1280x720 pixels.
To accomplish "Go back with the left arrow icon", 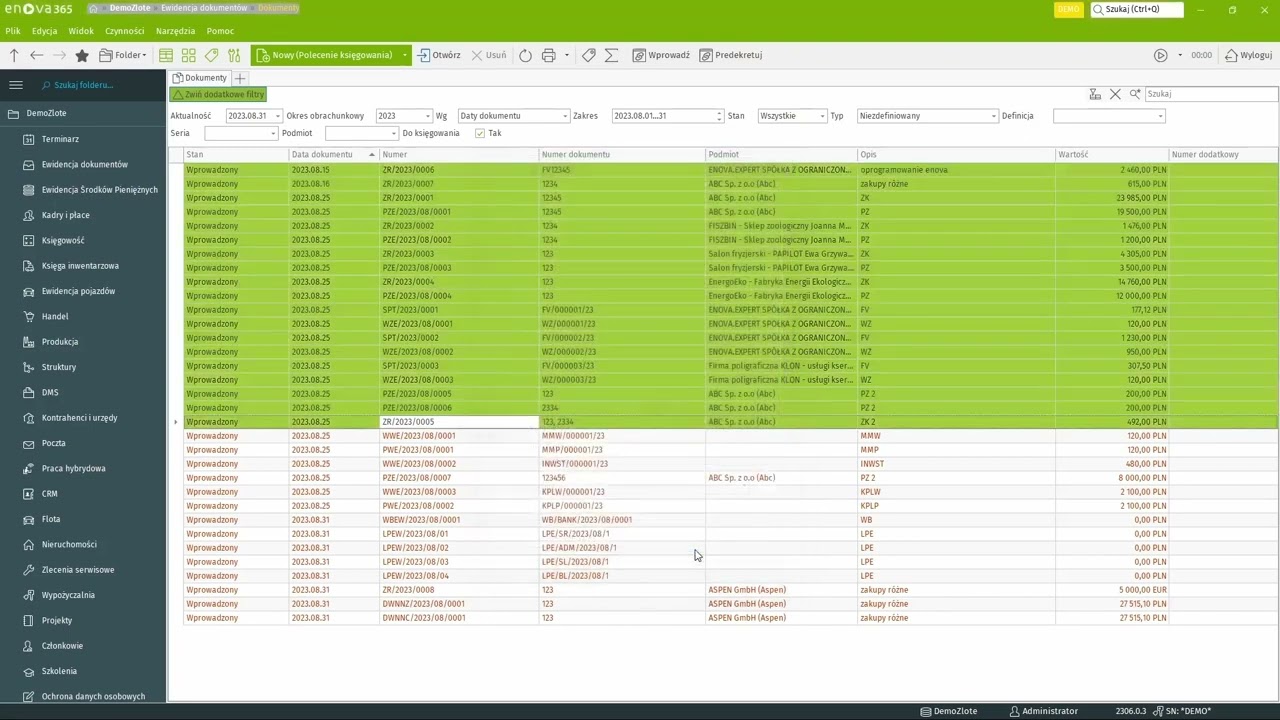I will (x=37, y=55).
